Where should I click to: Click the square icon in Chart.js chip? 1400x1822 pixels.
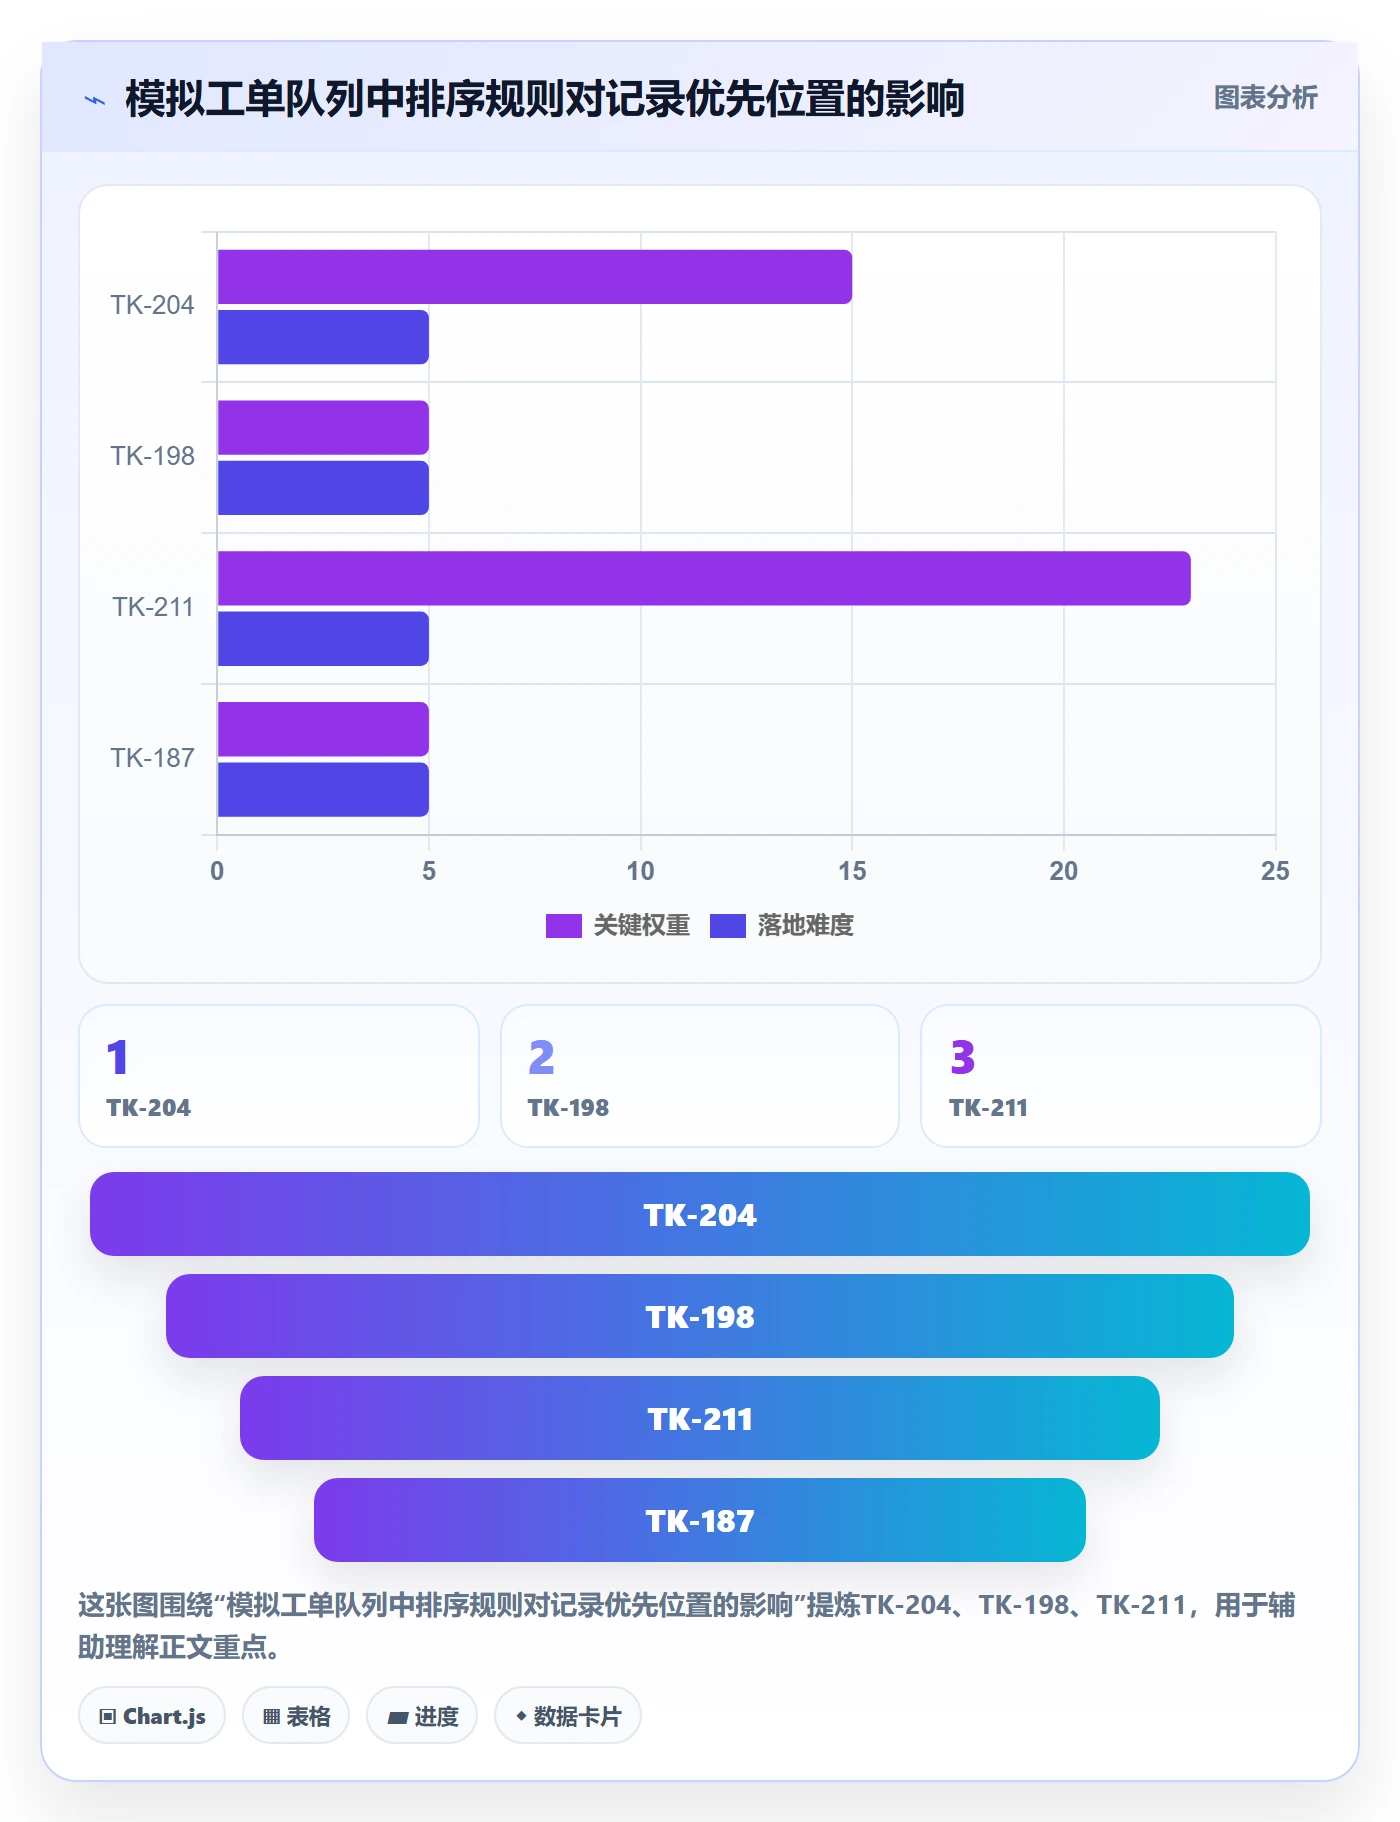coord(108,1717)
